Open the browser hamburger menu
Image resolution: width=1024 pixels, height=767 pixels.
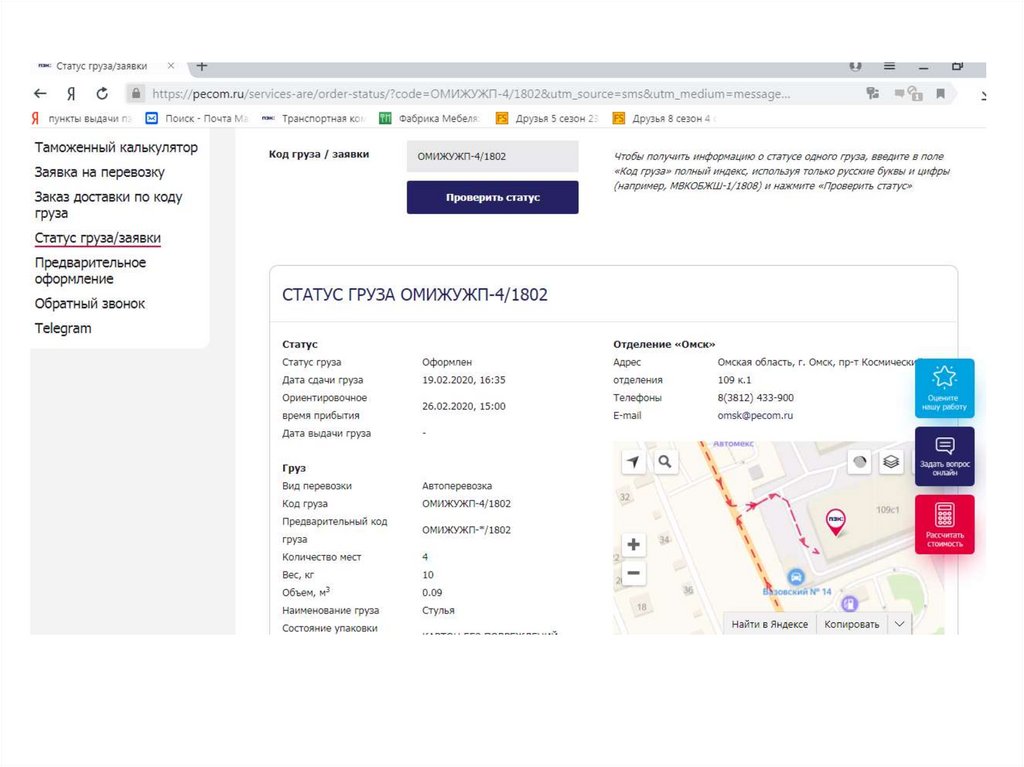889,66
